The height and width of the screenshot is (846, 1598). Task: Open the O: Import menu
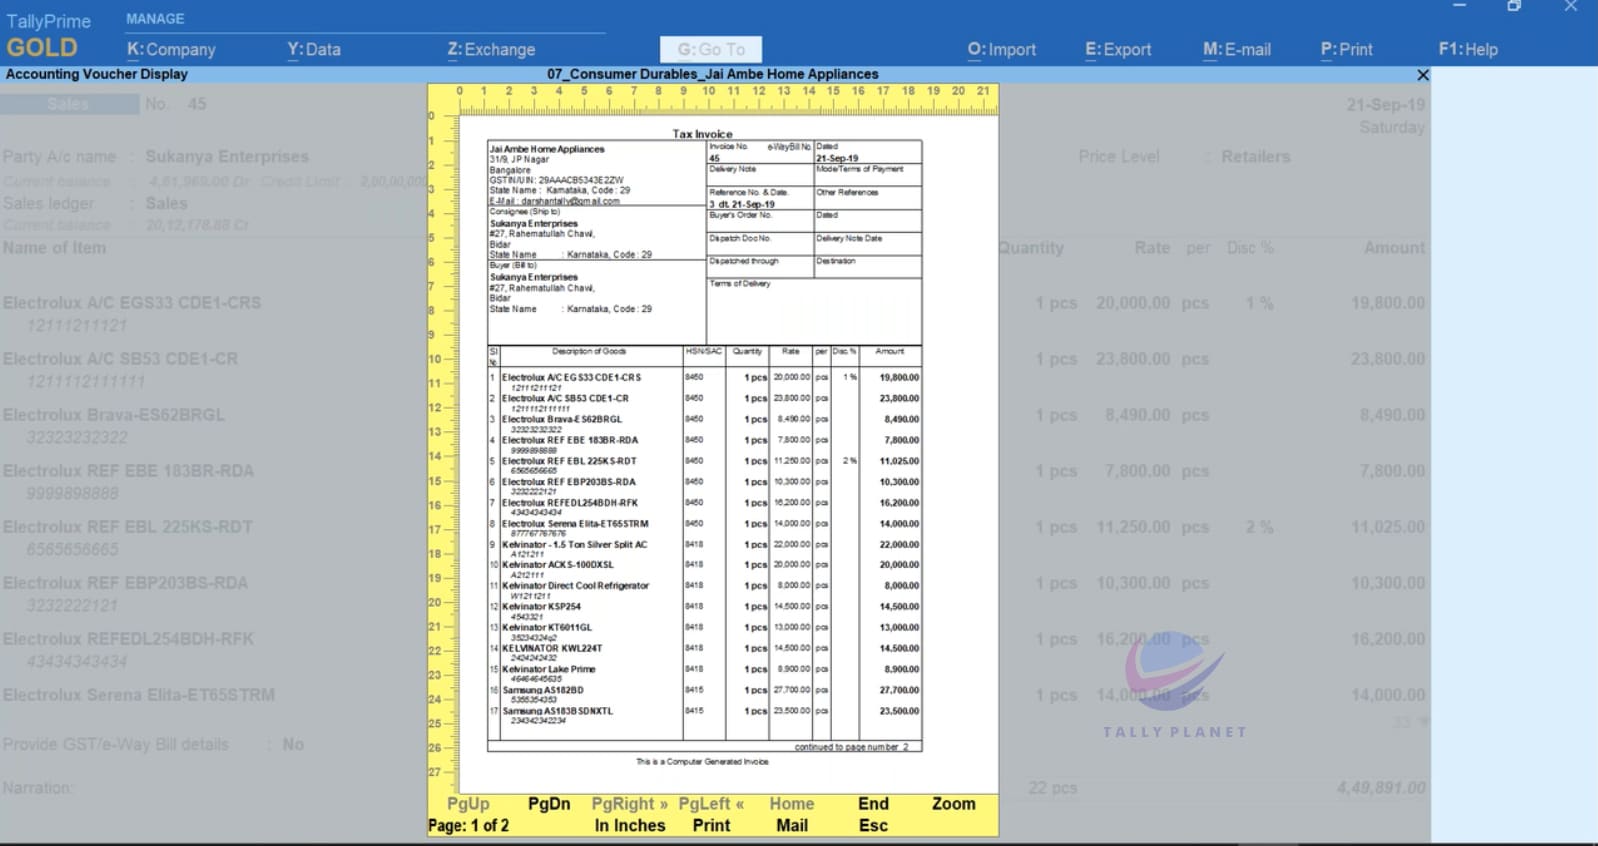point(1001,49)
